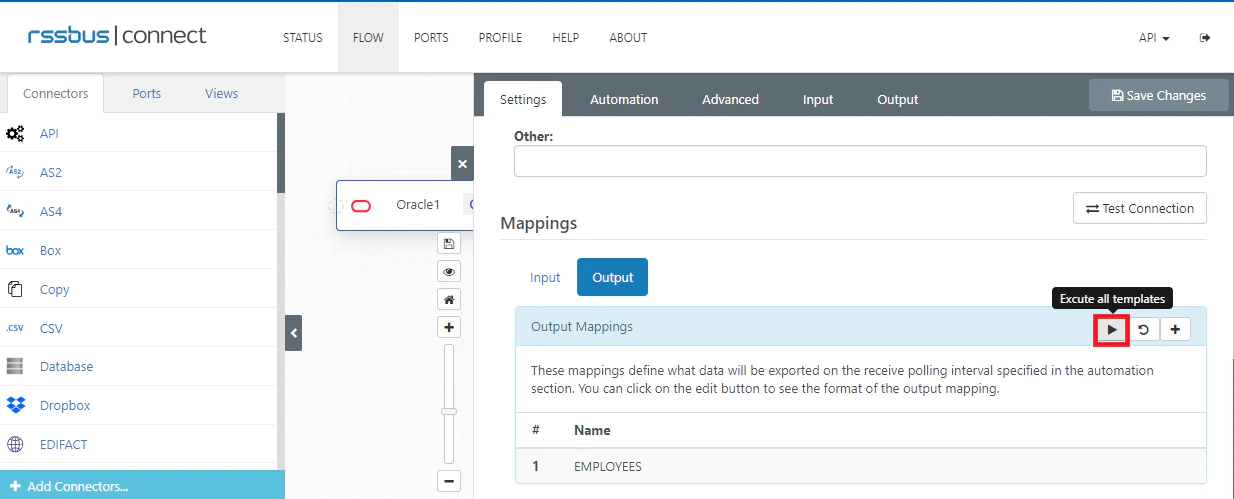1234x499 pixels.
Task: Click the zoom slider handle on canvas
Action: click(x=449, y=411)
